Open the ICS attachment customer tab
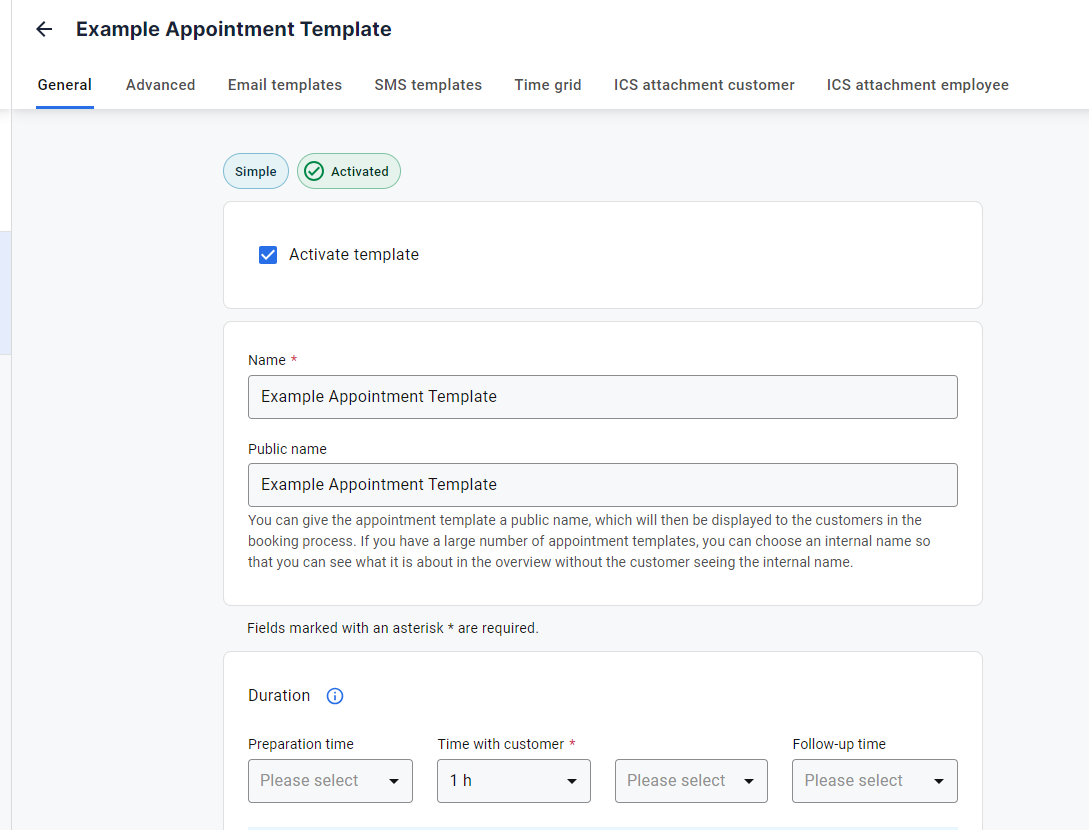The image size is (1089, 830). [x=704, y=85]
